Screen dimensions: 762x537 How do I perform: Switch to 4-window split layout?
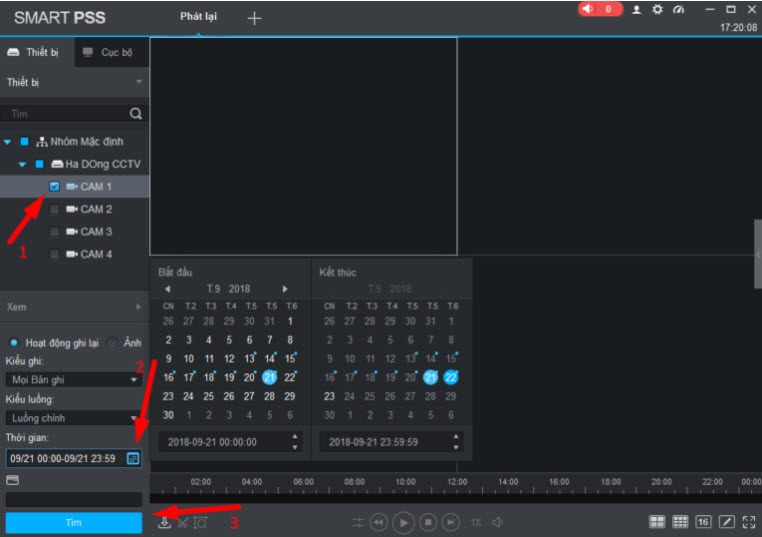(x=657, y=522)
